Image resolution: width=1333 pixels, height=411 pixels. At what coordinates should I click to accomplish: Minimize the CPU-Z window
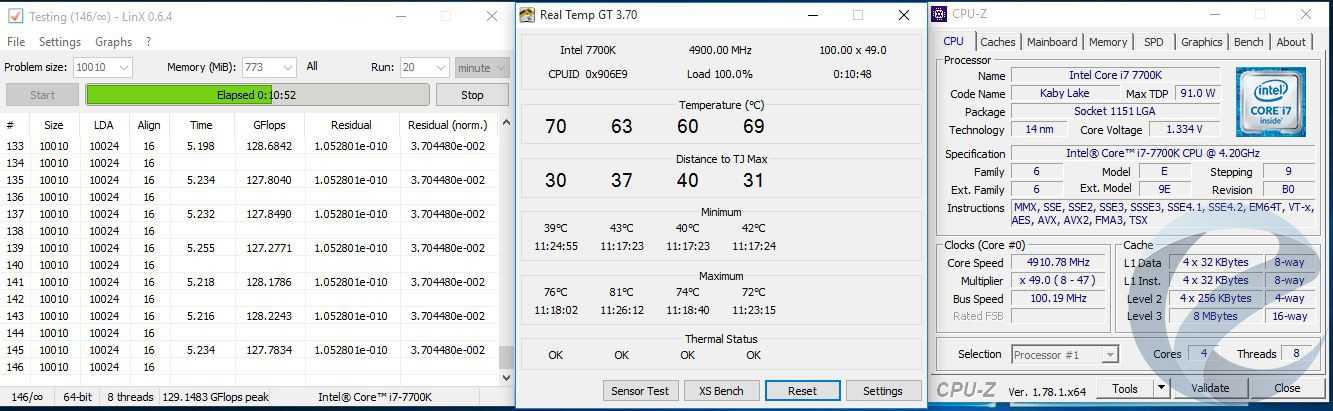pos(1215,14)
